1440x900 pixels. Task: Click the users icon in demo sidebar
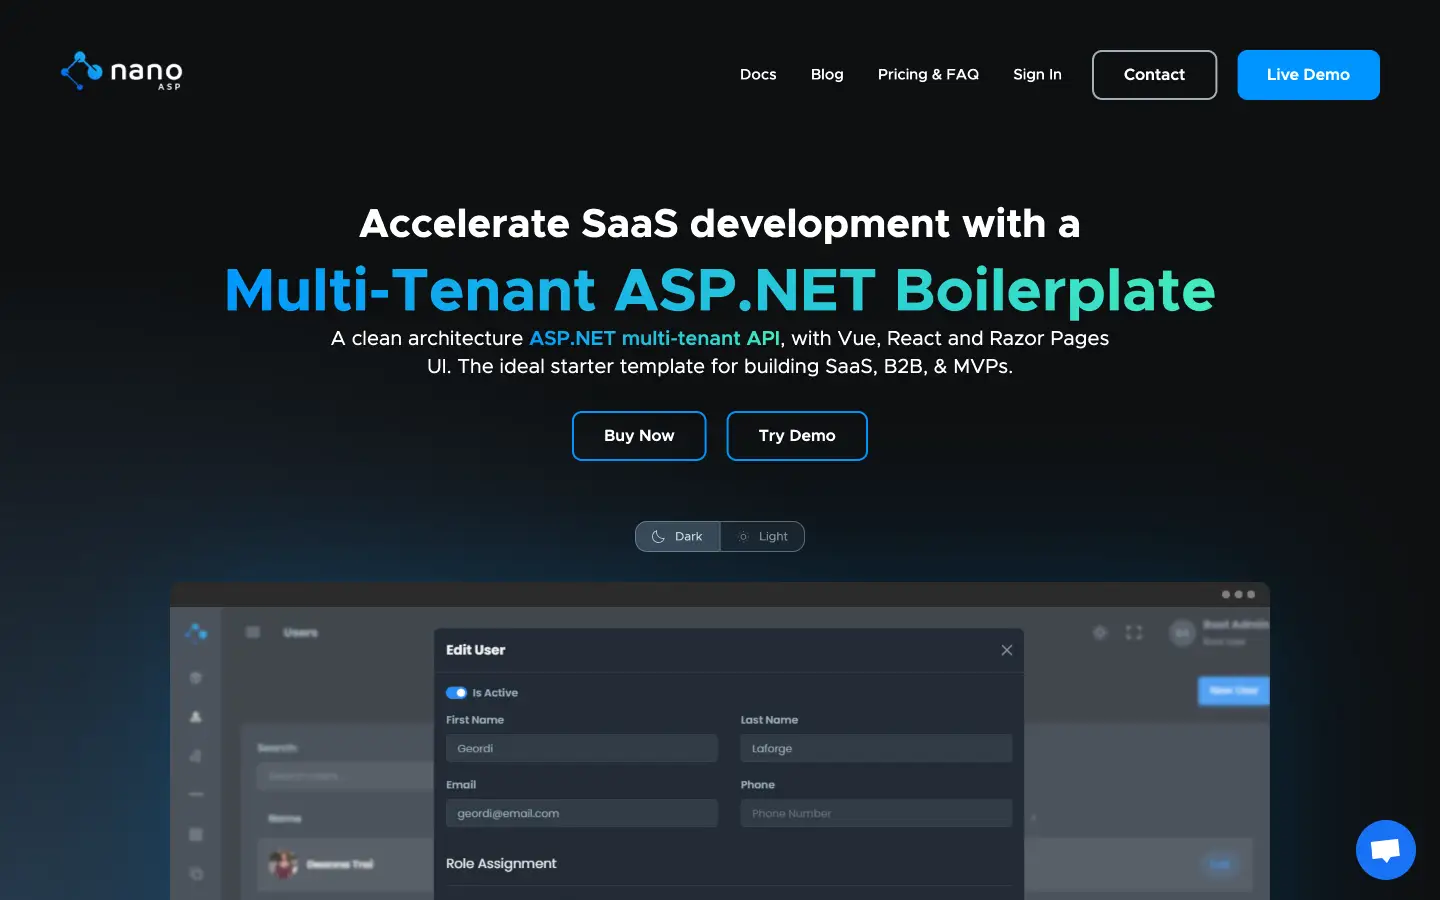(x=196, y=716)
